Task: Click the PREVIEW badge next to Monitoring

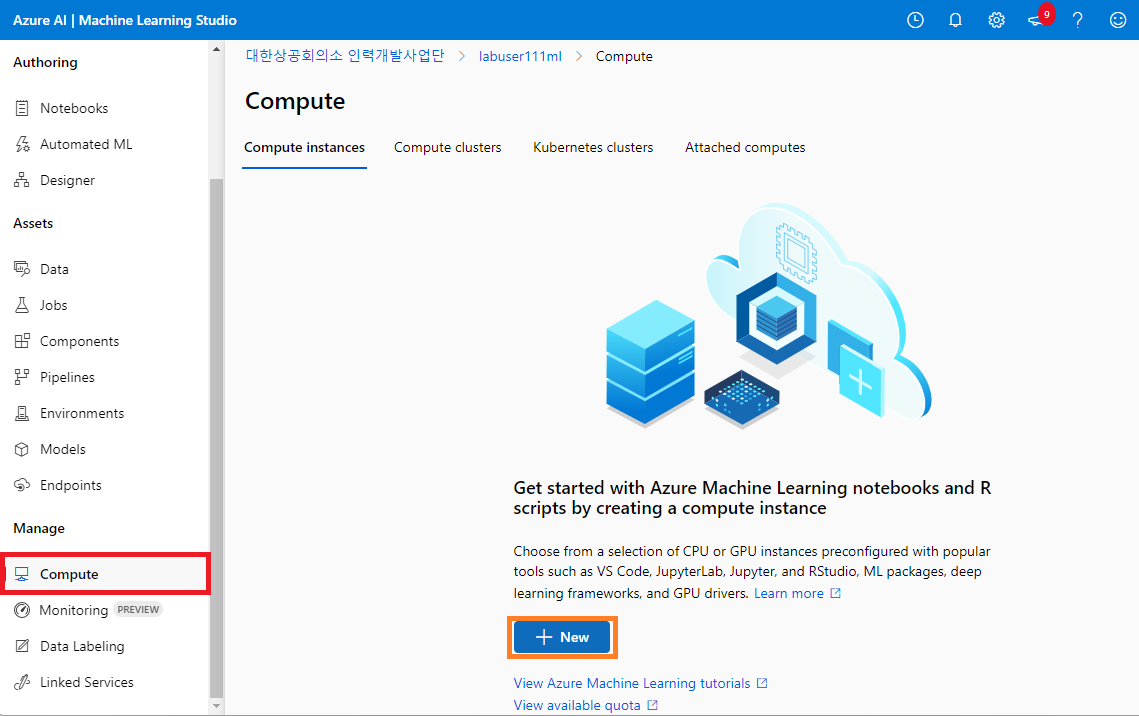Action: pyautogui.click(x=138, y=609)
